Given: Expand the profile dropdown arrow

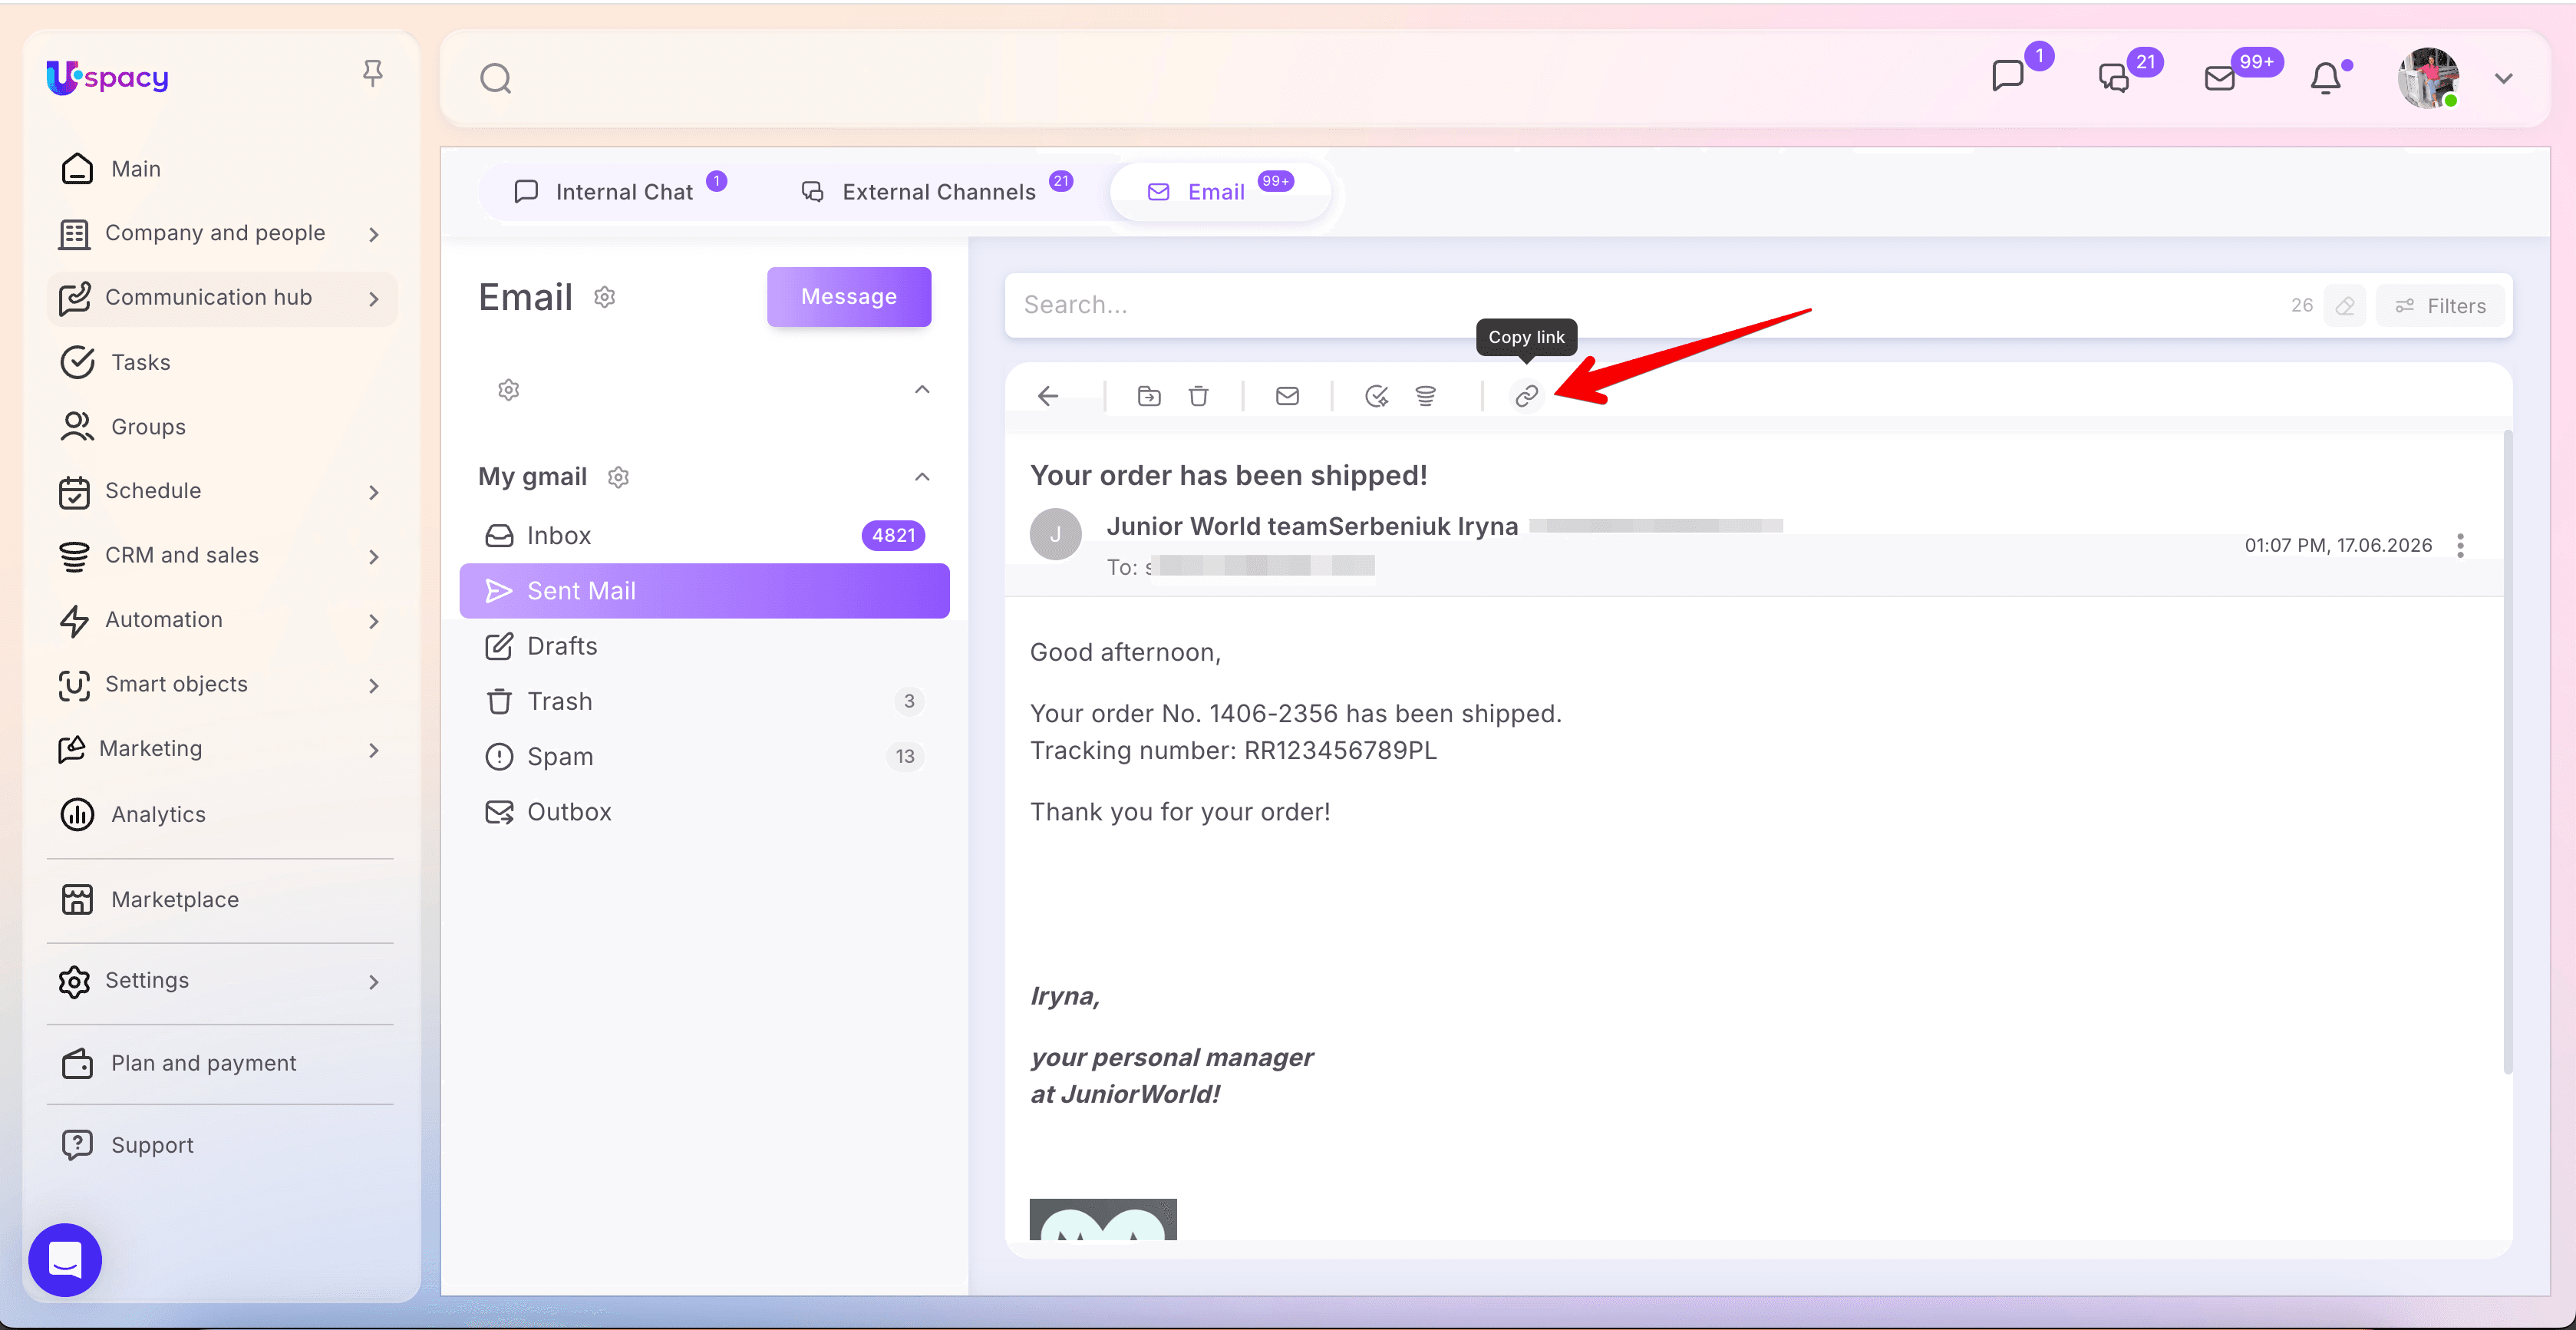Looking at the screenshot, I should point(2504,78).
